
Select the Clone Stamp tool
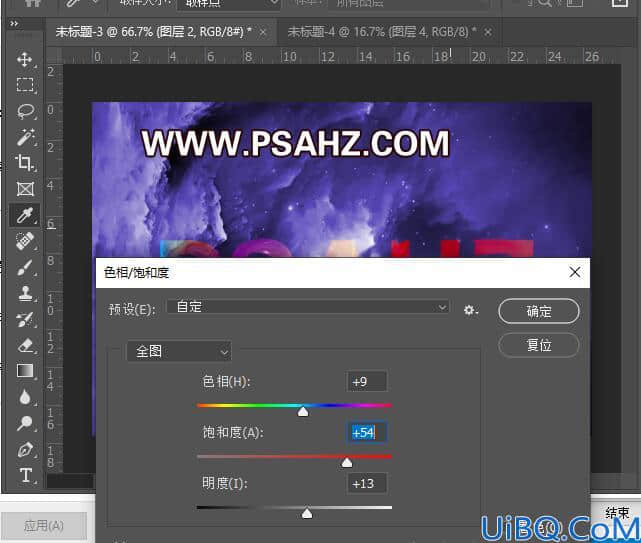(25, 293)
